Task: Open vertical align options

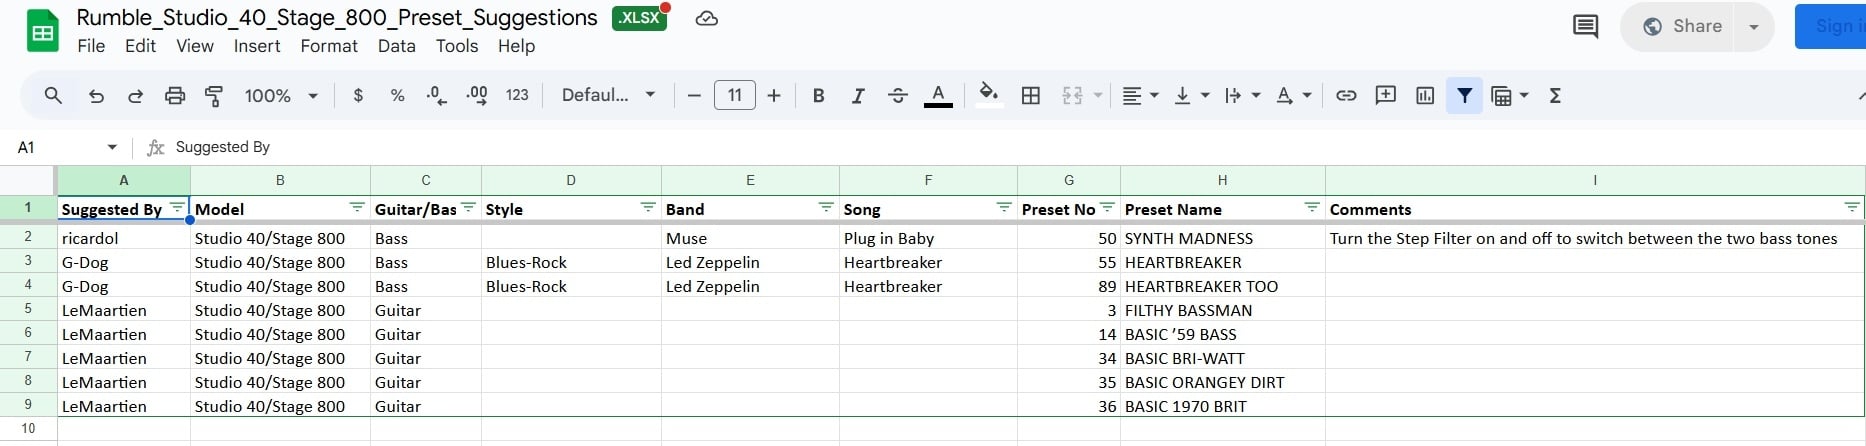Action: 1191,95
